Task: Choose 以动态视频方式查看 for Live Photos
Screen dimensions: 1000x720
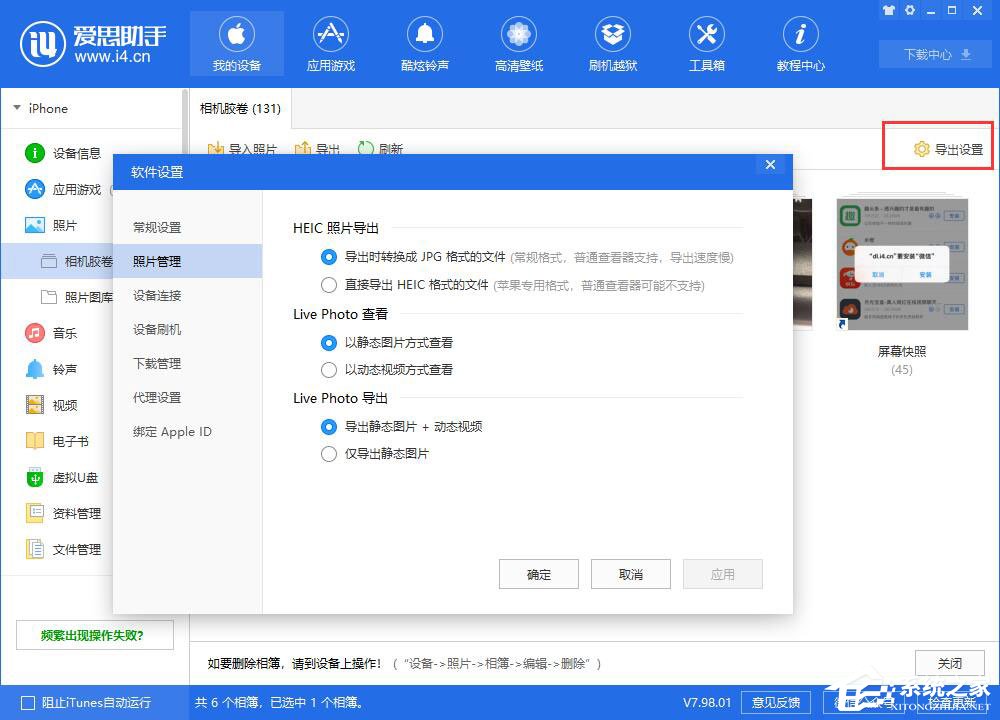Action: [x=328, y=370]
